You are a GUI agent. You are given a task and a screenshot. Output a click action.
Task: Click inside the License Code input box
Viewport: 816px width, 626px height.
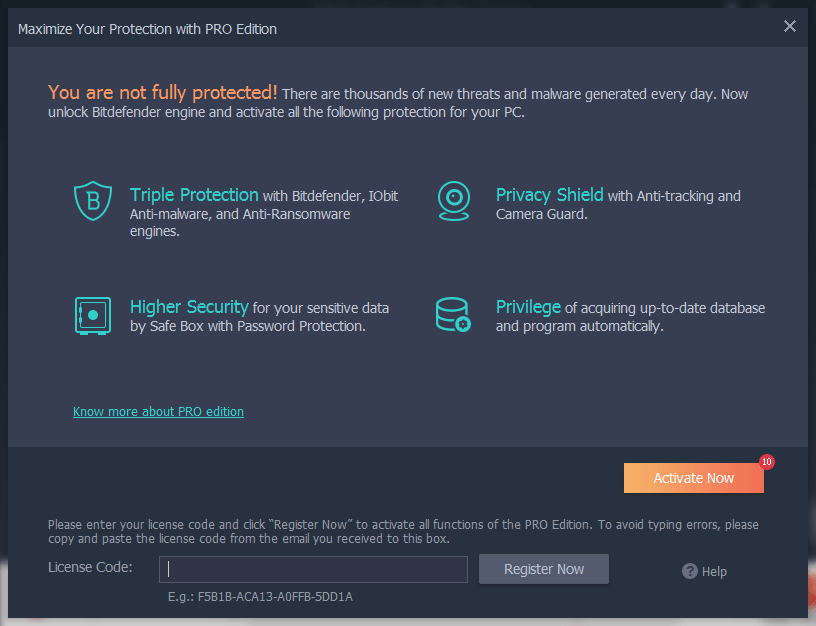pyautogui.click(x=313, y=569)
